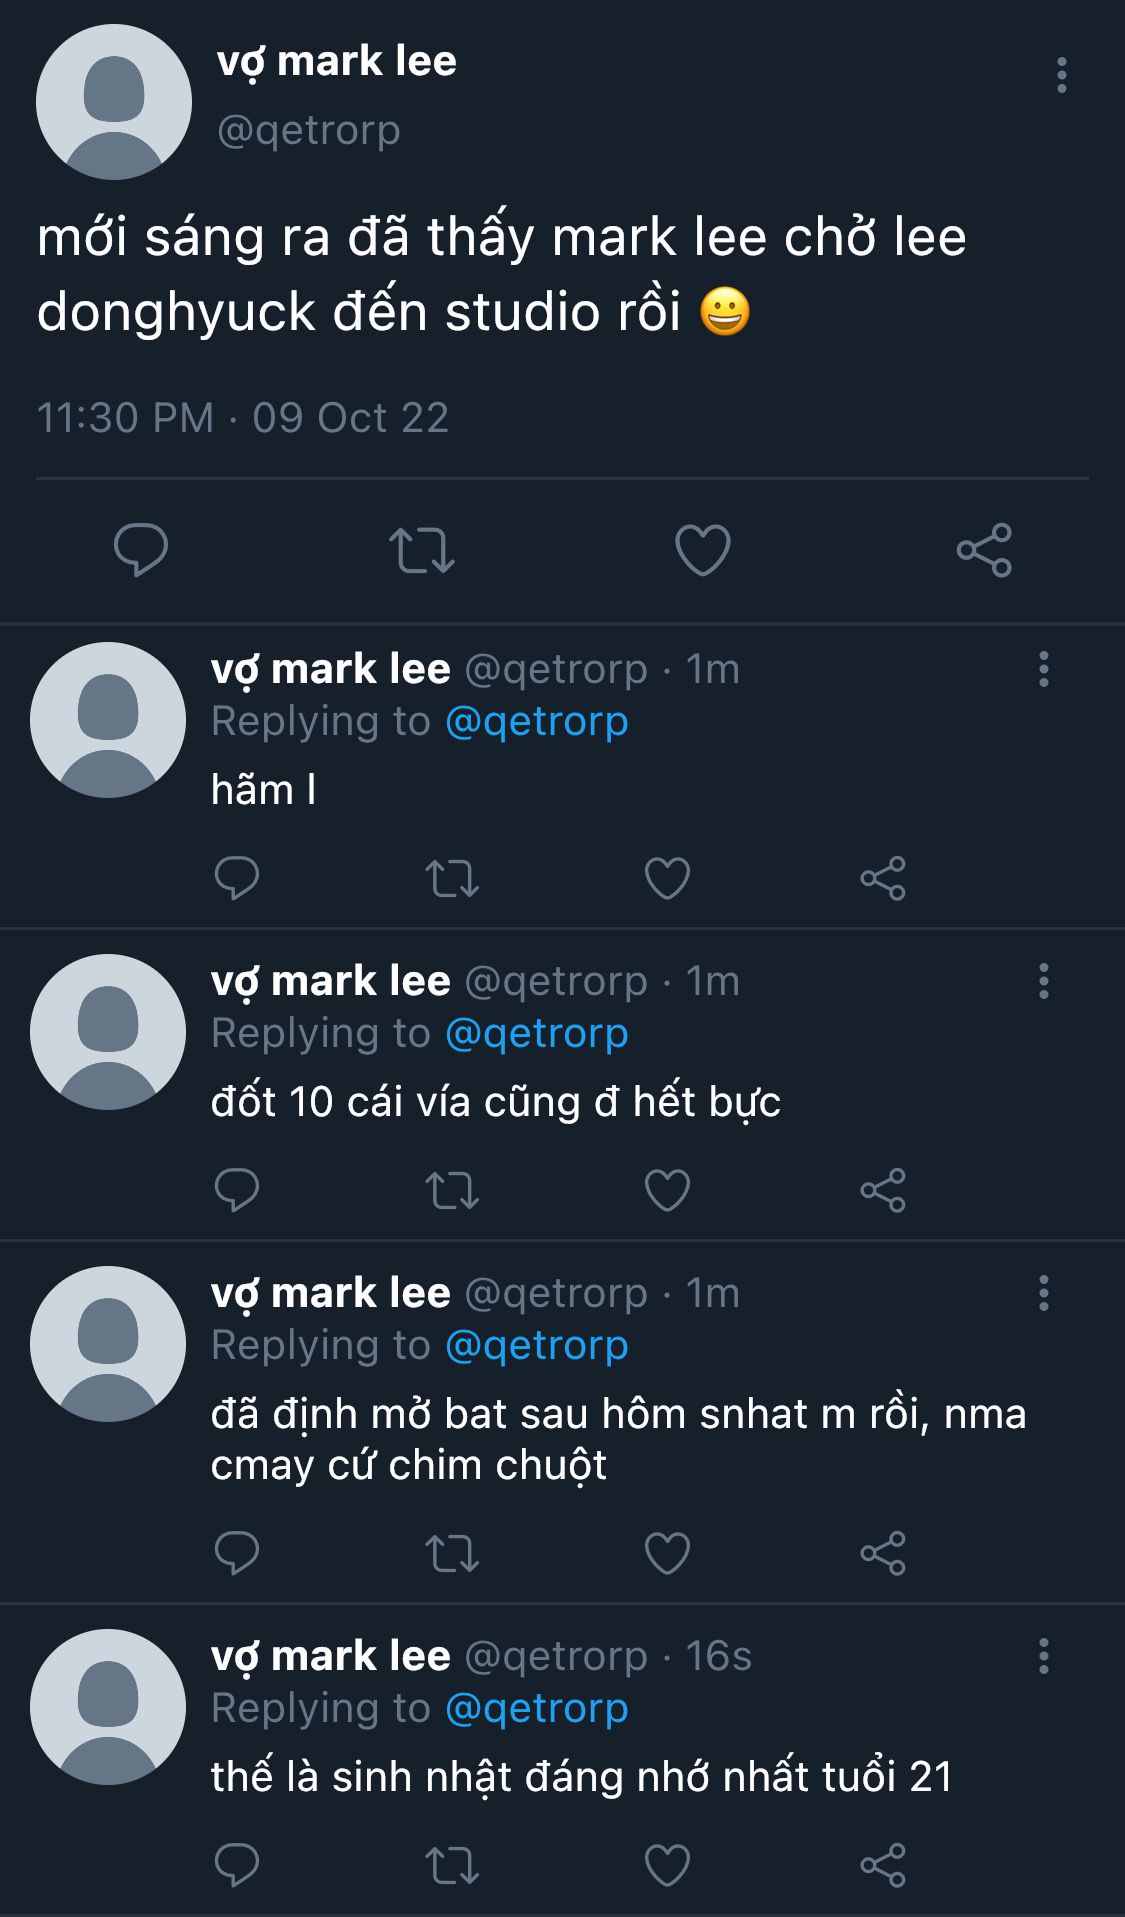Image resolution: width=1125 pixels, height=1917 pixels.
Task: Open more options for the main tweet
Action: coord(1061,75)
